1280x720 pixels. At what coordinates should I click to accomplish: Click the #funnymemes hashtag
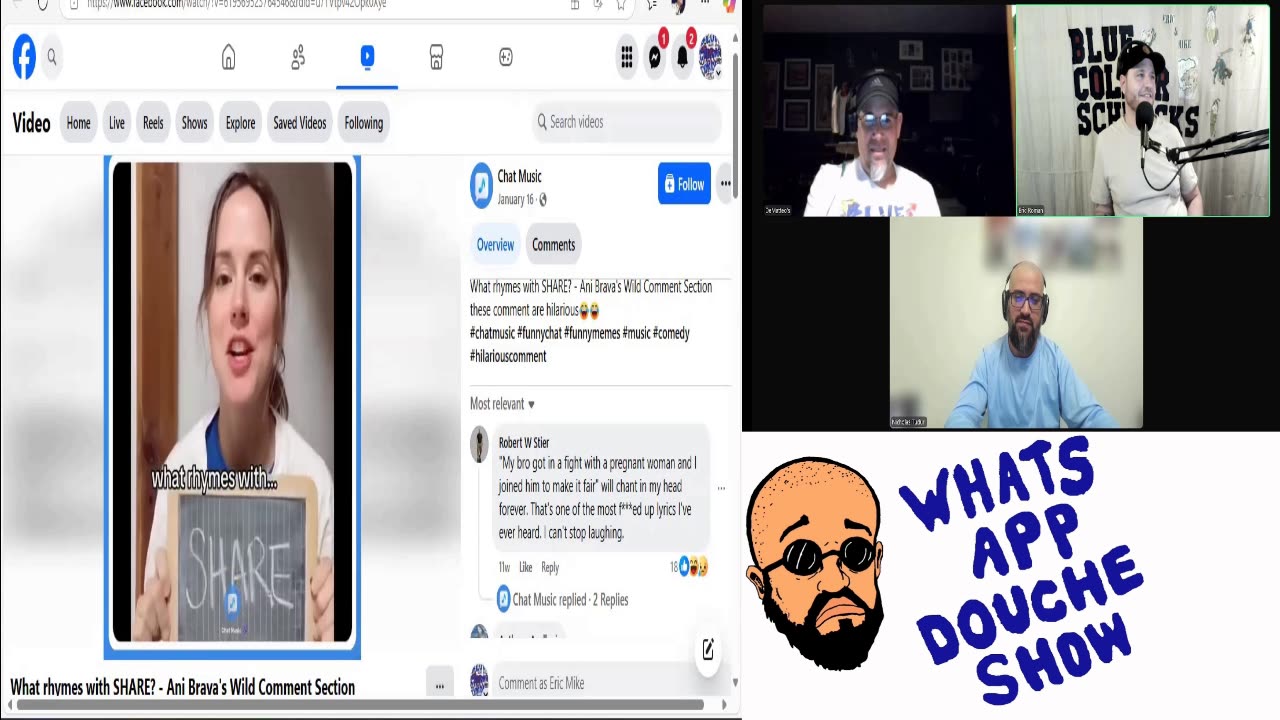point(592,333)
